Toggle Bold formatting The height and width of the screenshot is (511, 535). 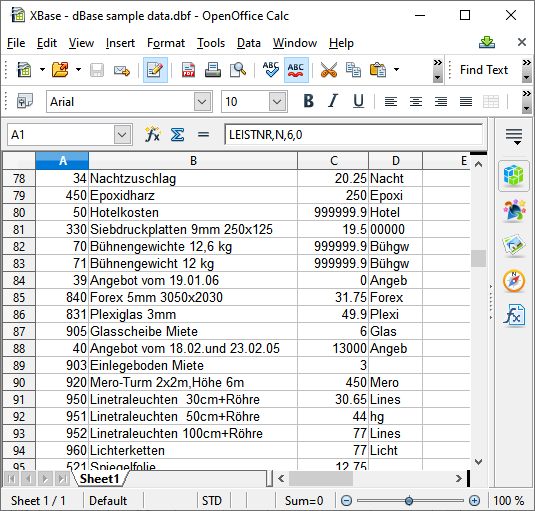(308, 101)
